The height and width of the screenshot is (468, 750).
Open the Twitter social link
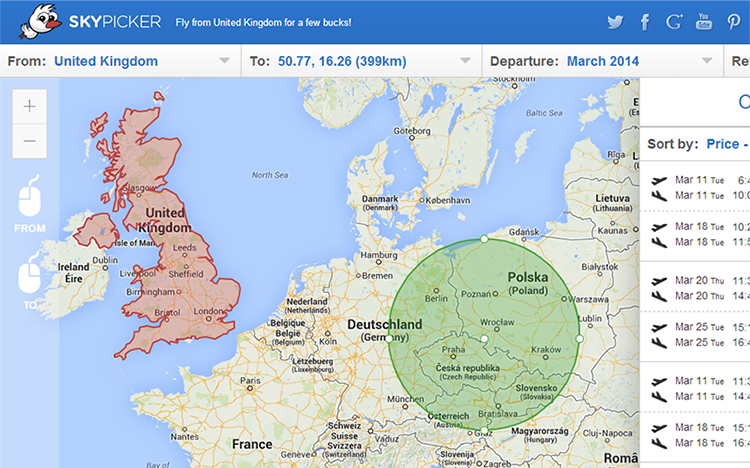tap(614, 21)
